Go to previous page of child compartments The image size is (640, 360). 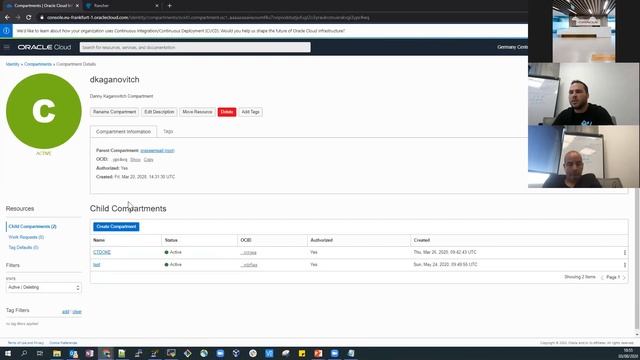point(602,278)
